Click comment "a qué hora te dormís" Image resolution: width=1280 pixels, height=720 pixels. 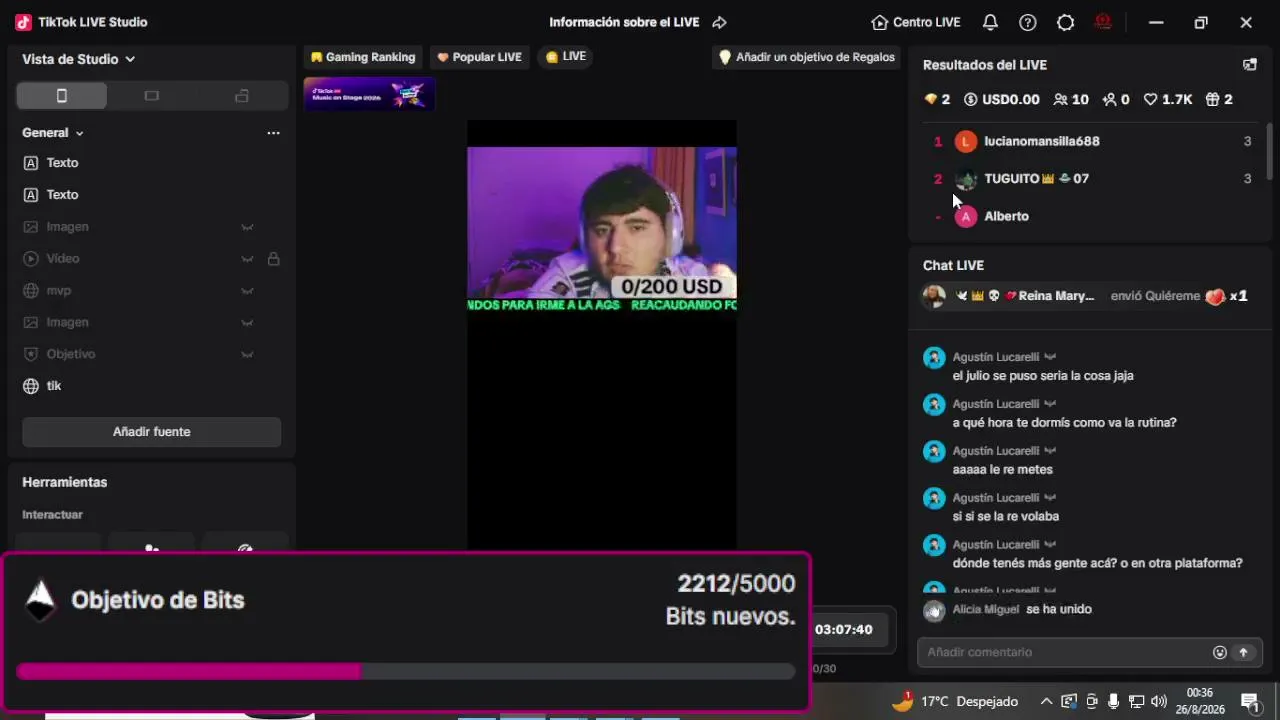coord(1064,423)
